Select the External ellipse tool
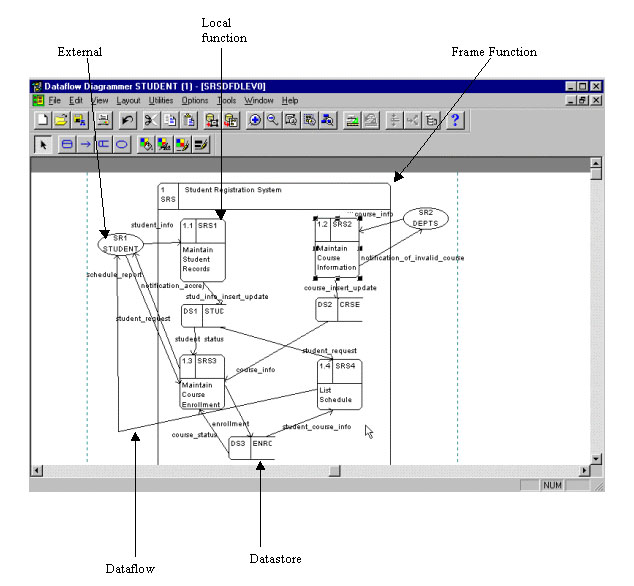 (122, 144)
